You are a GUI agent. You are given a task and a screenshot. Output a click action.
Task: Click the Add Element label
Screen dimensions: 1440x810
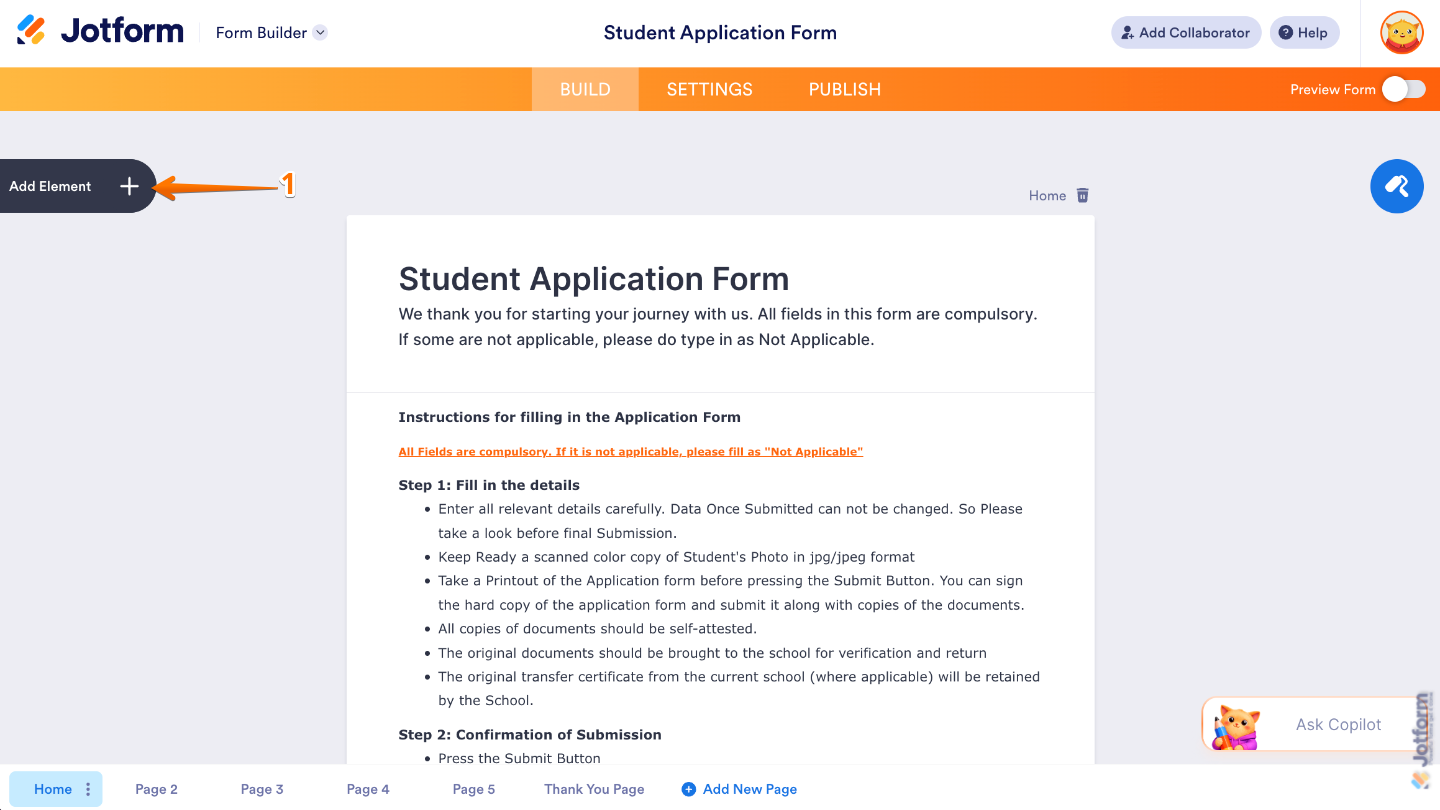click(50, 186)
